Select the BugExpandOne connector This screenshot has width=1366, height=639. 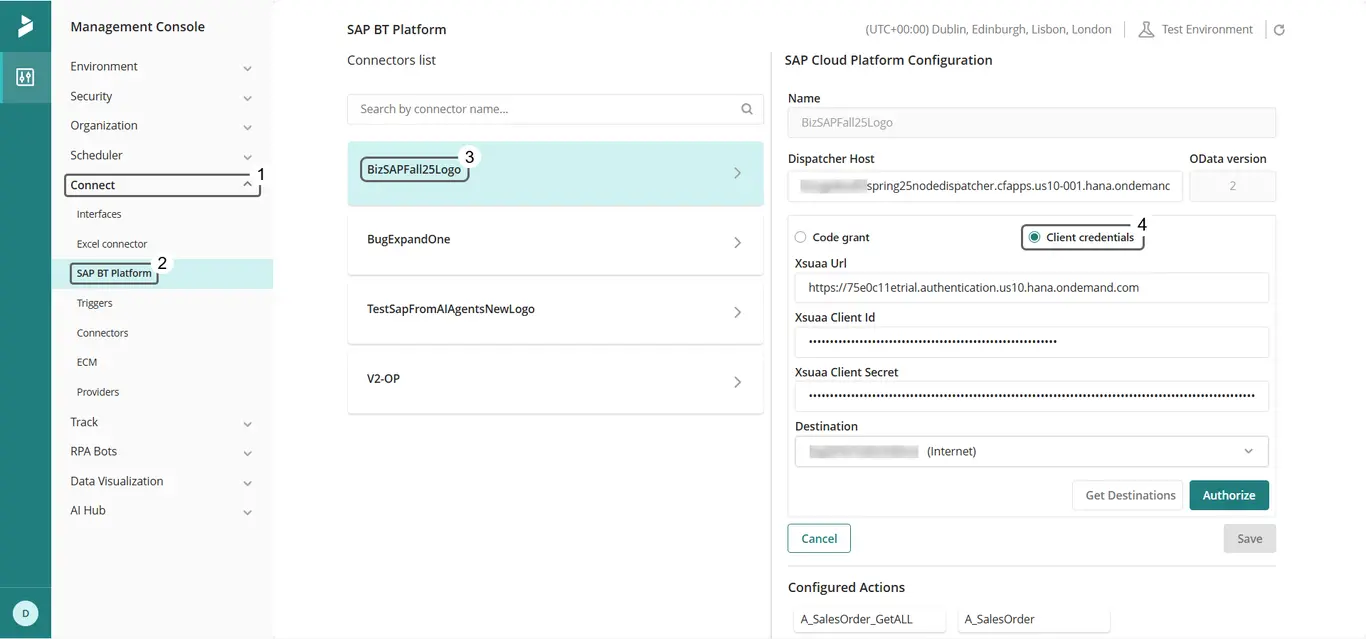pos(555,242)
